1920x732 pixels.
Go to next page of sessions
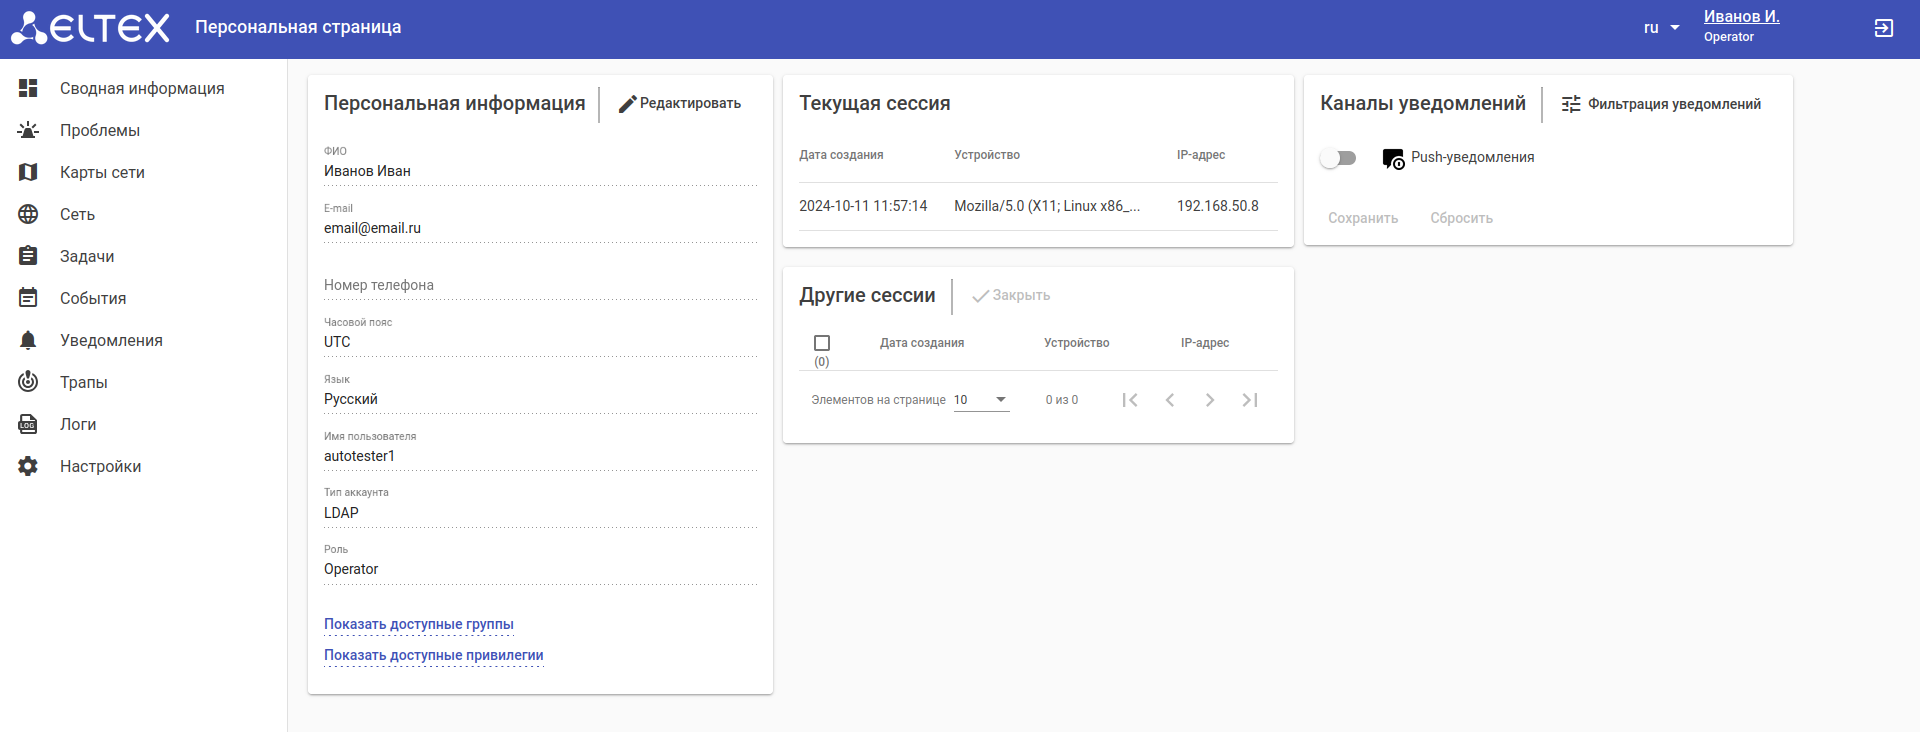[1210, 400]
